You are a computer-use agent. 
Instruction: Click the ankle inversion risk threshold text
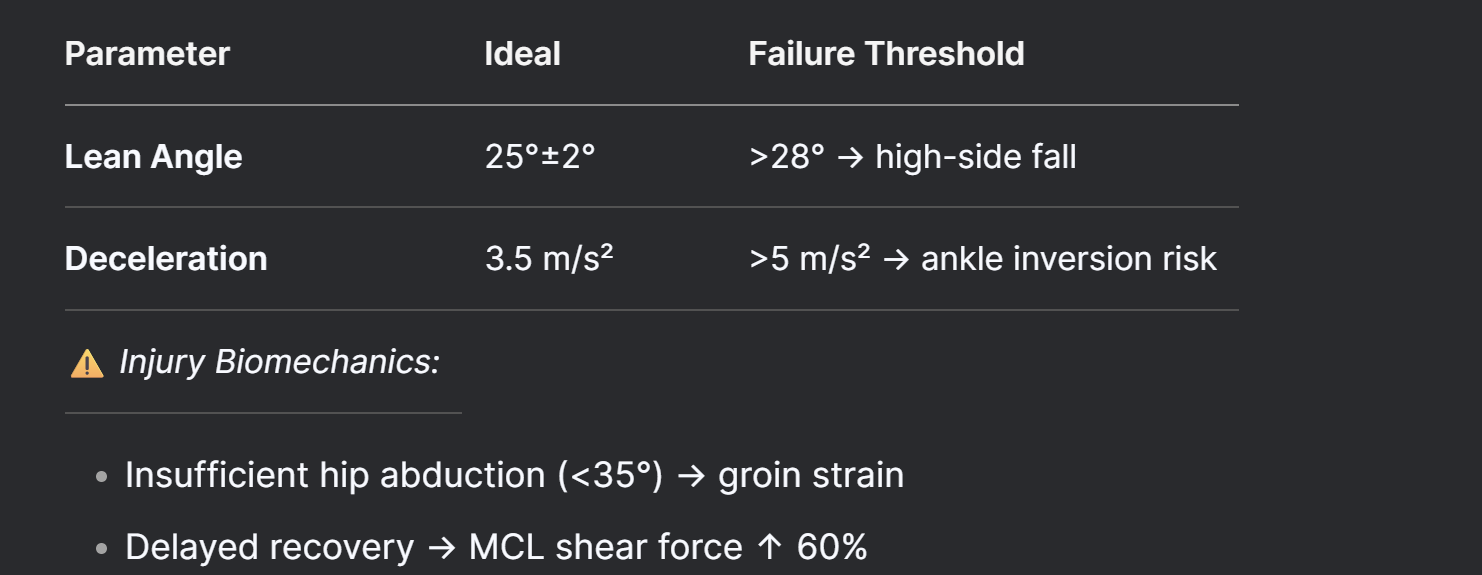coord(1069,258)
